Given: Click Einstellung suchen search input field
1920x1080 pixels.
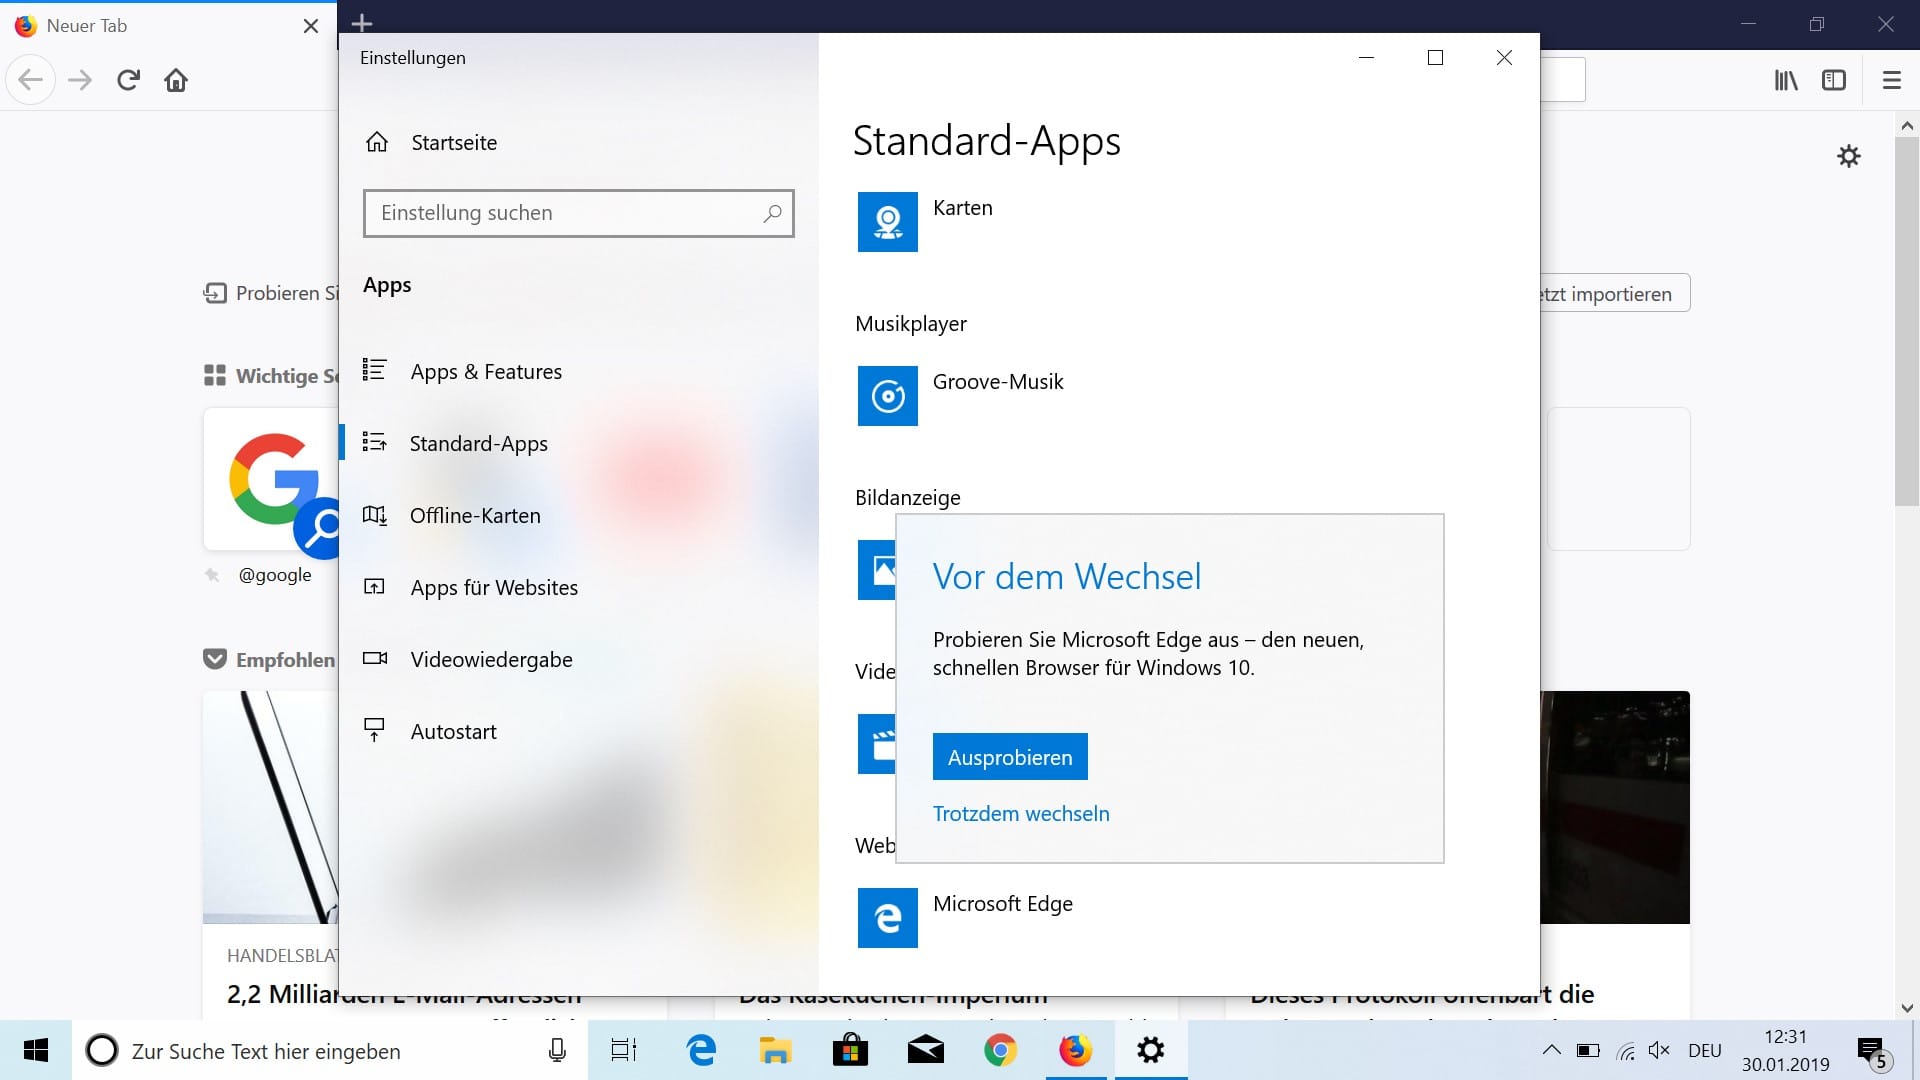Looking at the screenshot, I should click(578, 212).
